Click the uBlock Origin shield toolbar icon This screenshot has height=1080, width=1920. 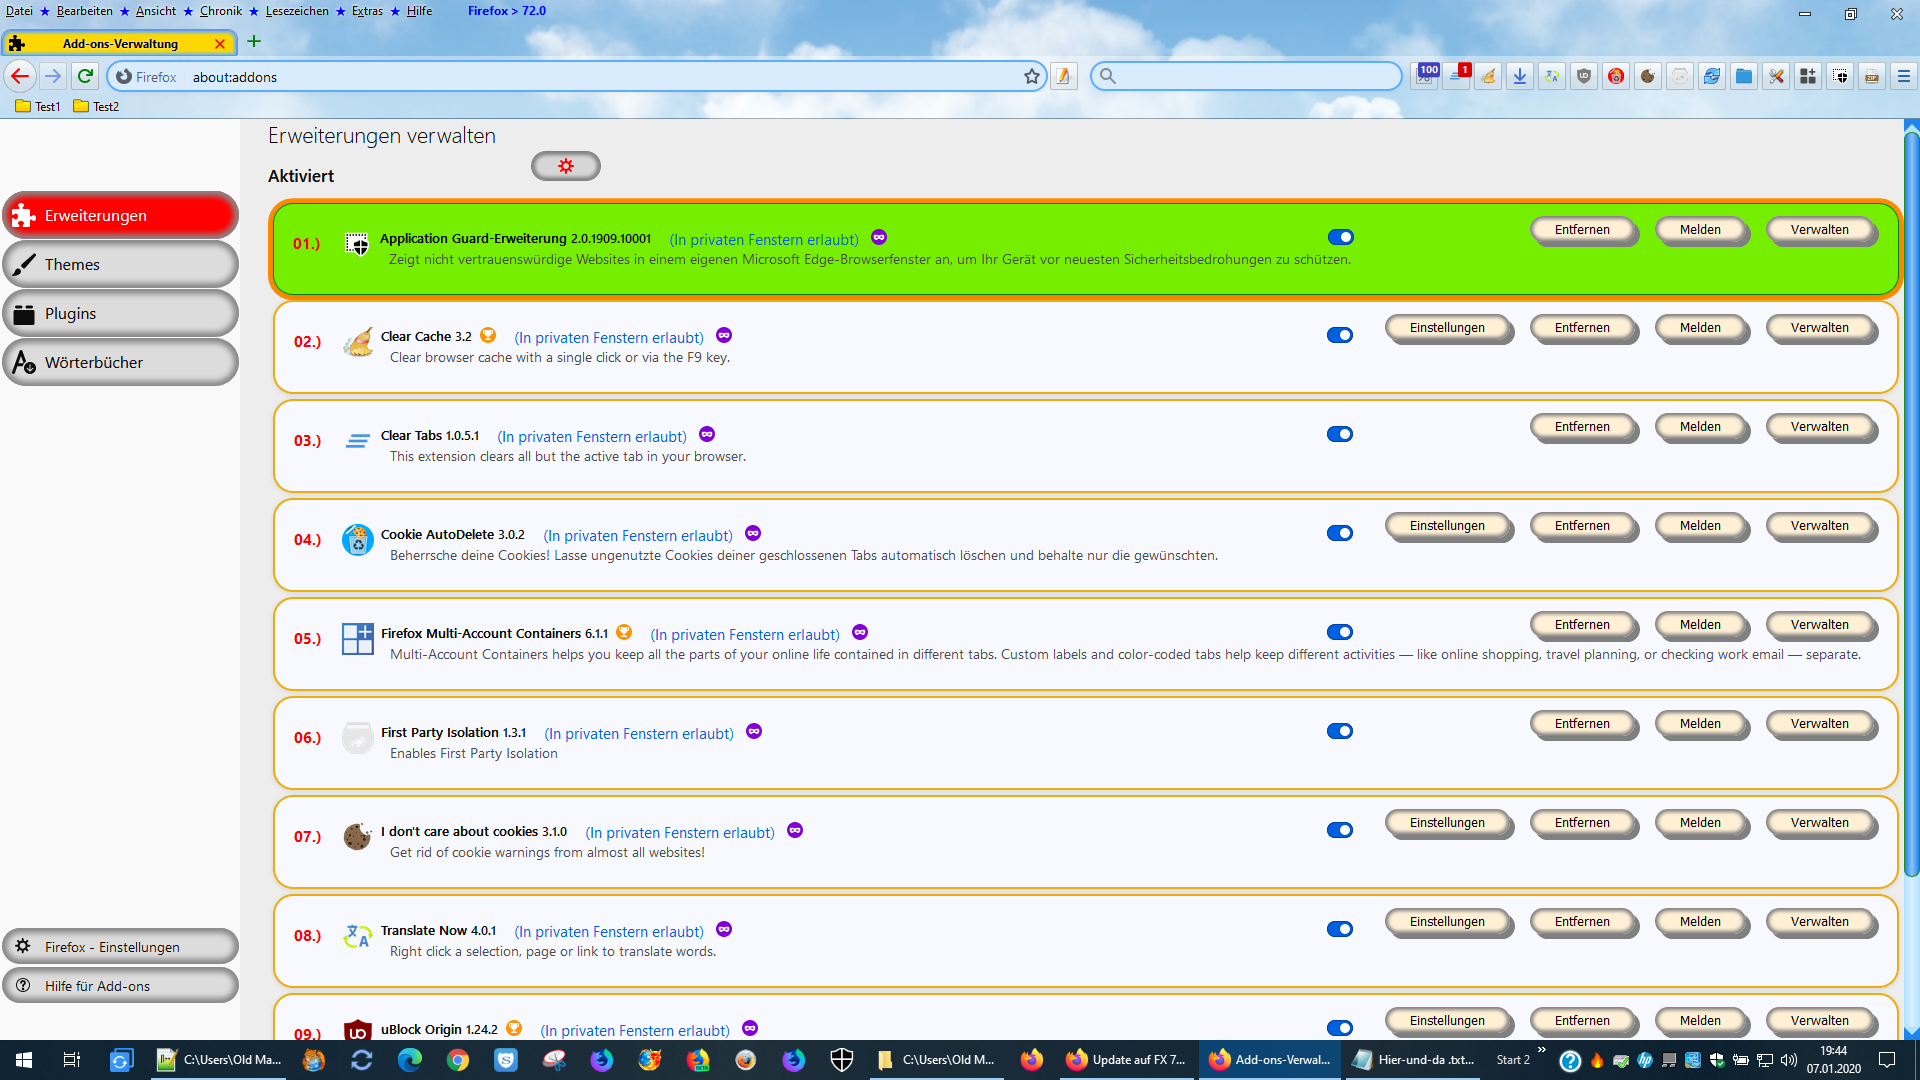pyautogui.click(x=1584, y=76)
